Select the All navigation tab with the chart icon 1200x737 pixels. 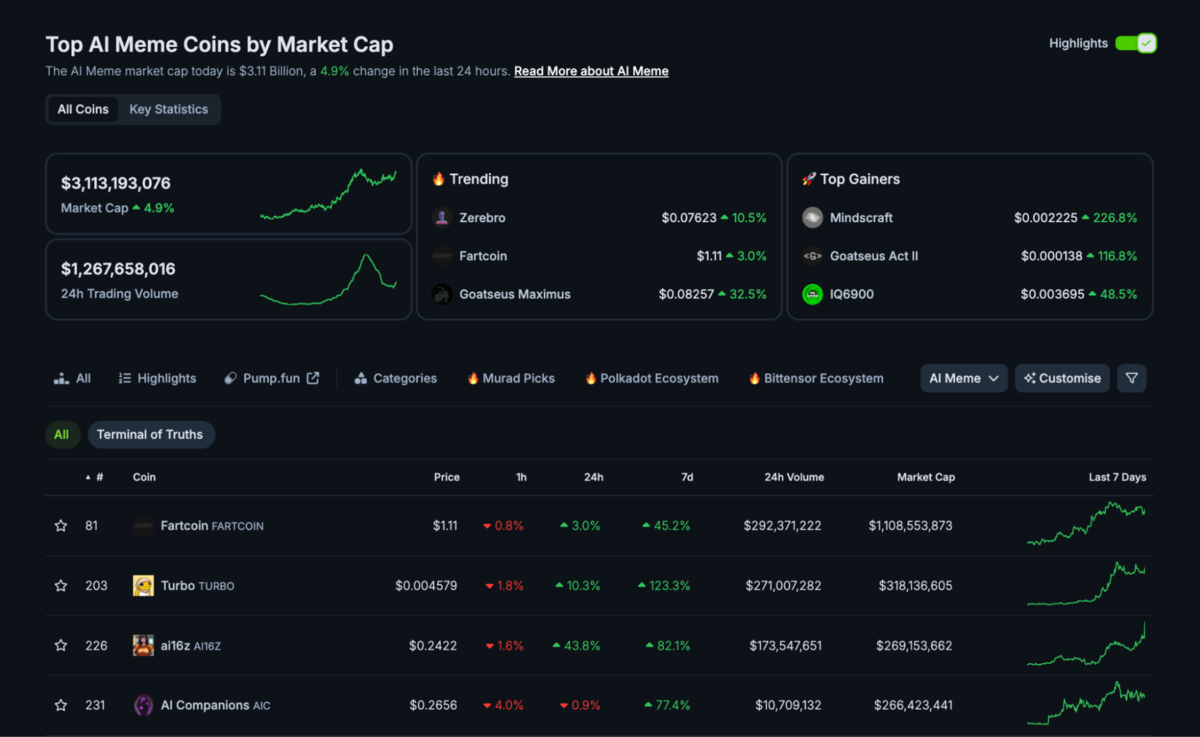pos(72,378)
